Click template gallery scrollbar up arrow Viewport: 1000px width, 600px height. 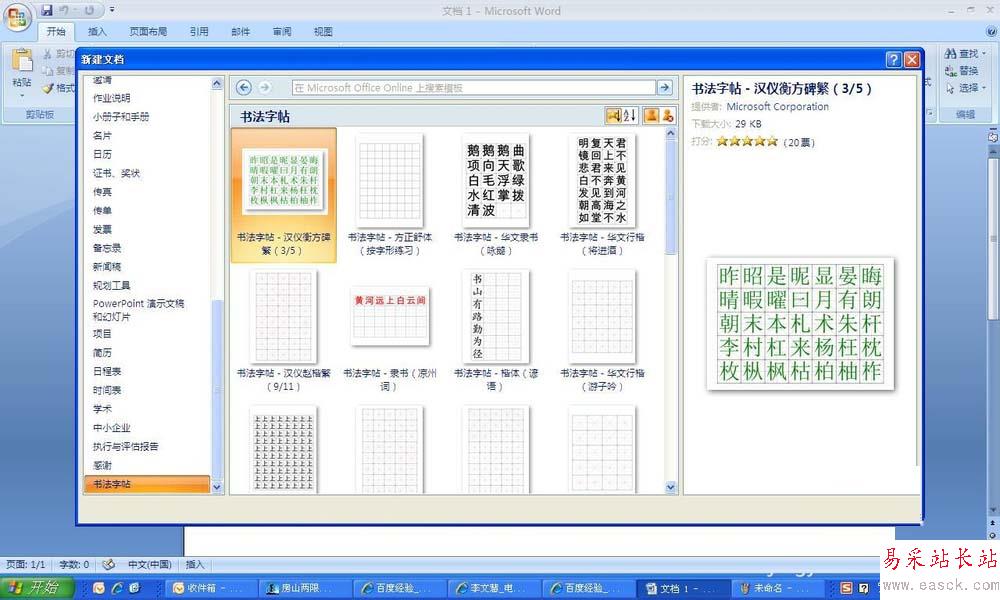pos(670,133)
